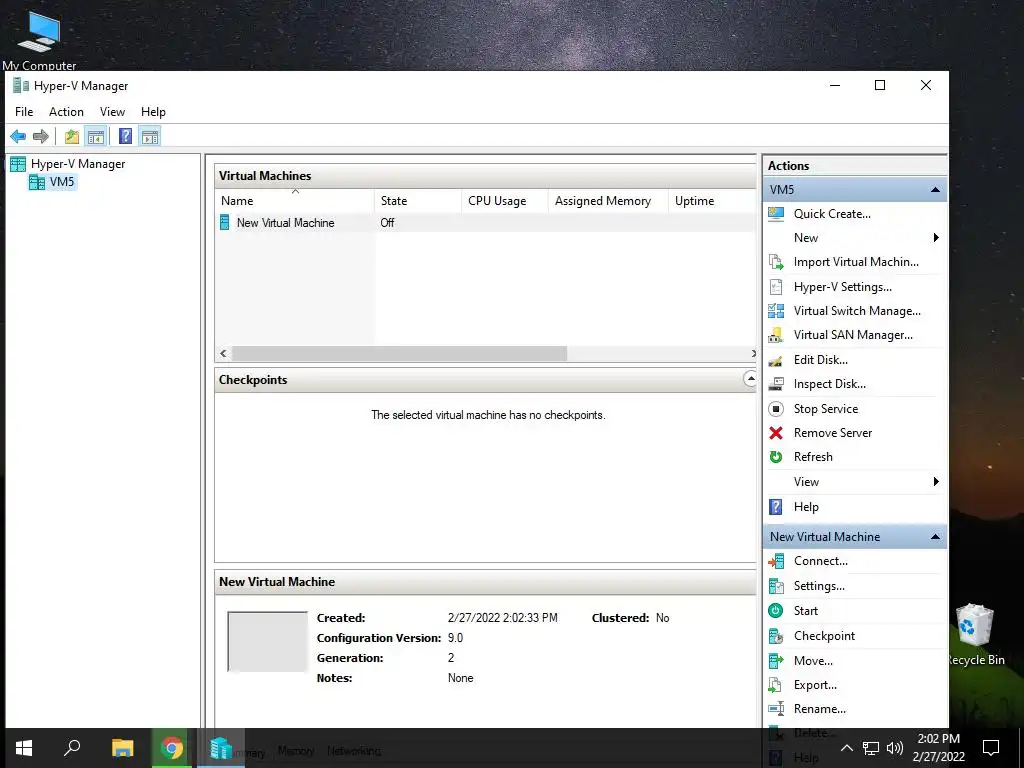Click the Hyper-V Manager taskbar button
Screen dimensions: 1024x768
coord(221,748)
